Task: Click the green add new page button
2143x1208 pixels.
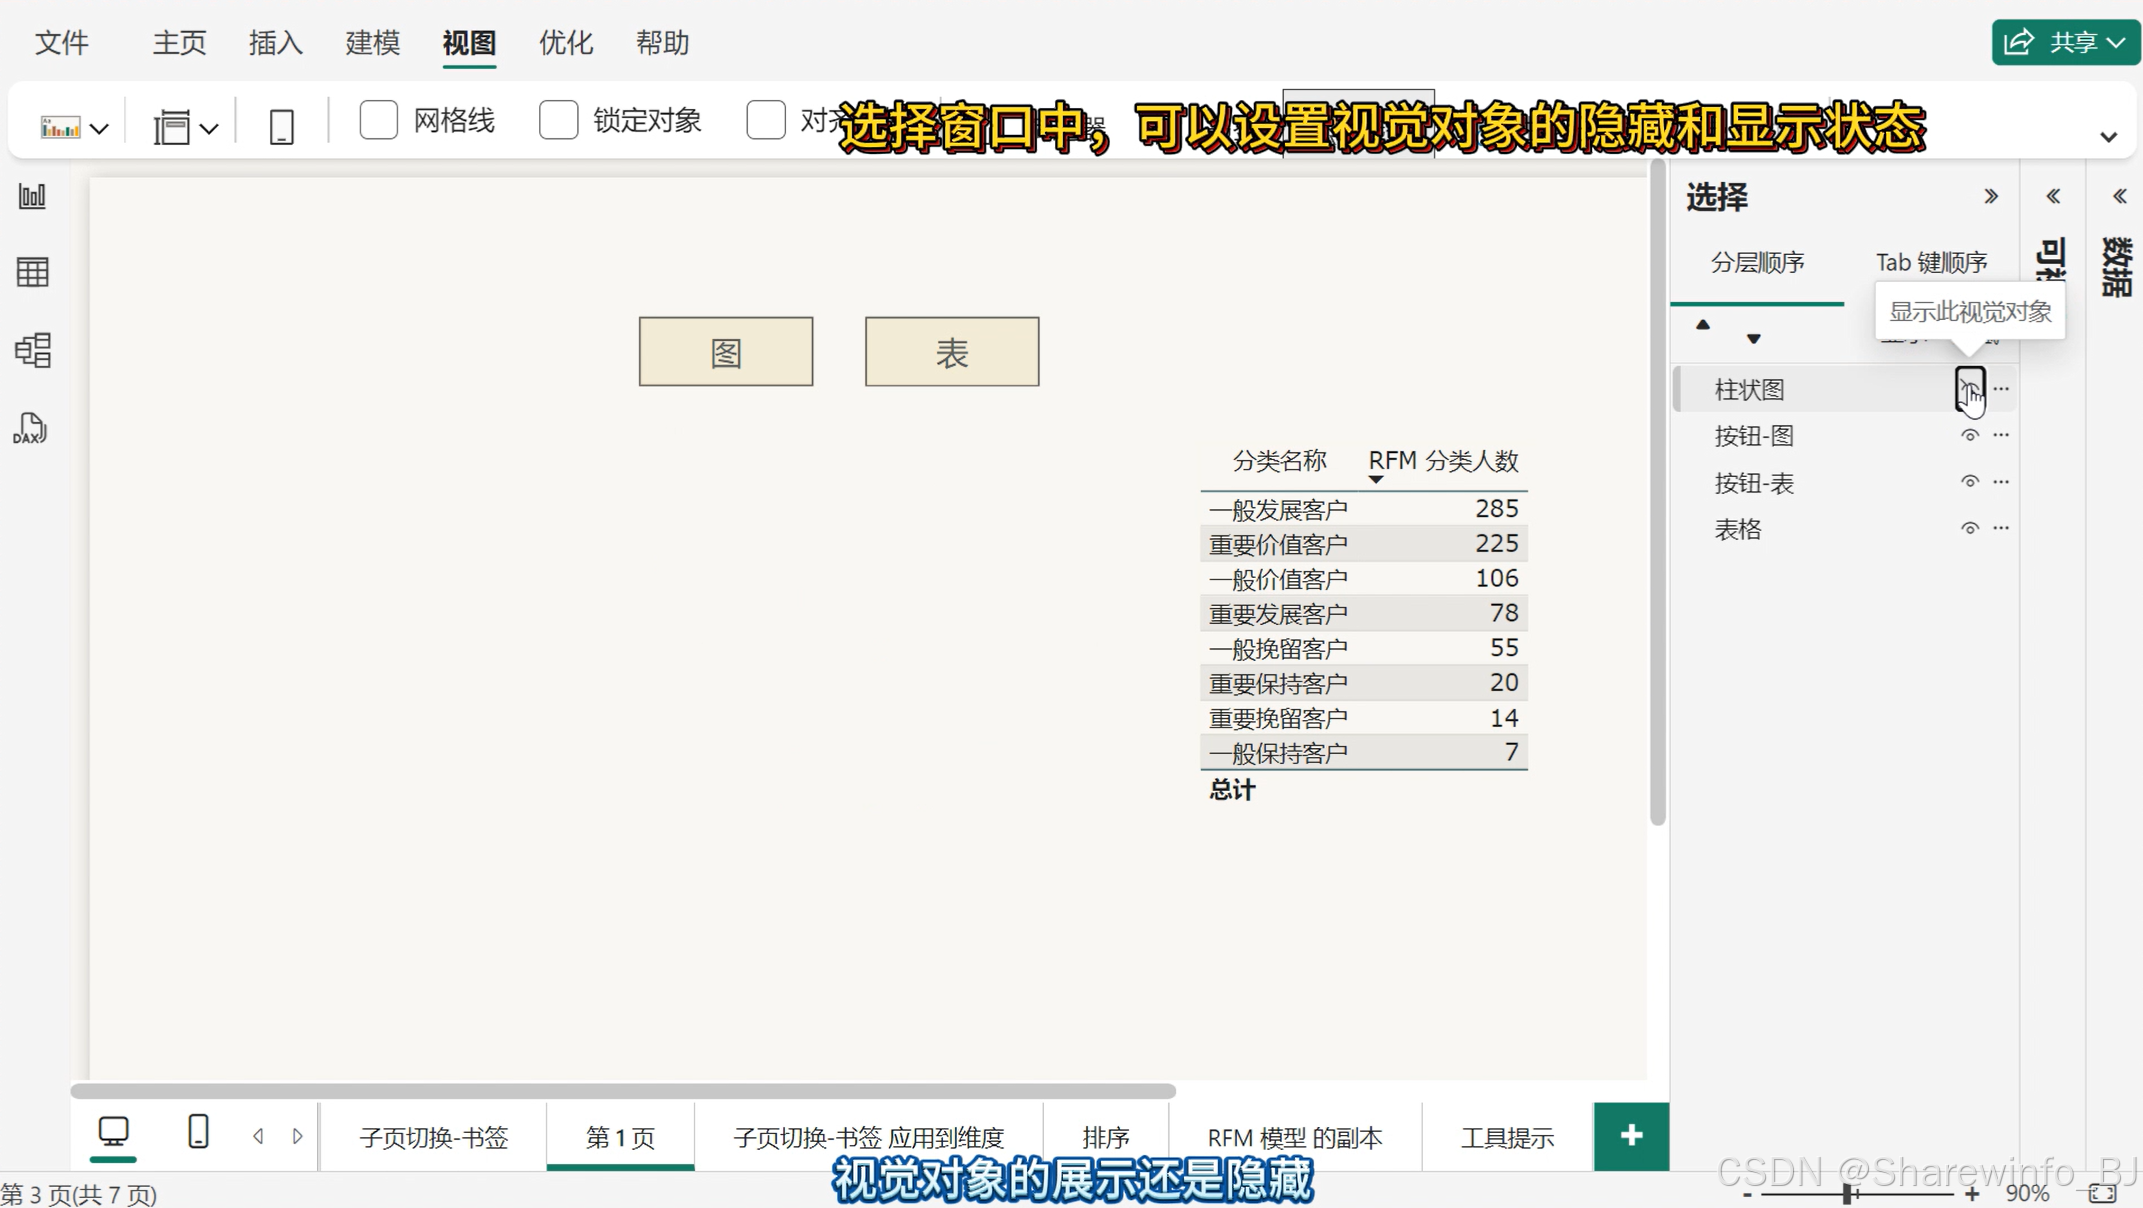Action: (x=1631, y=1136)
